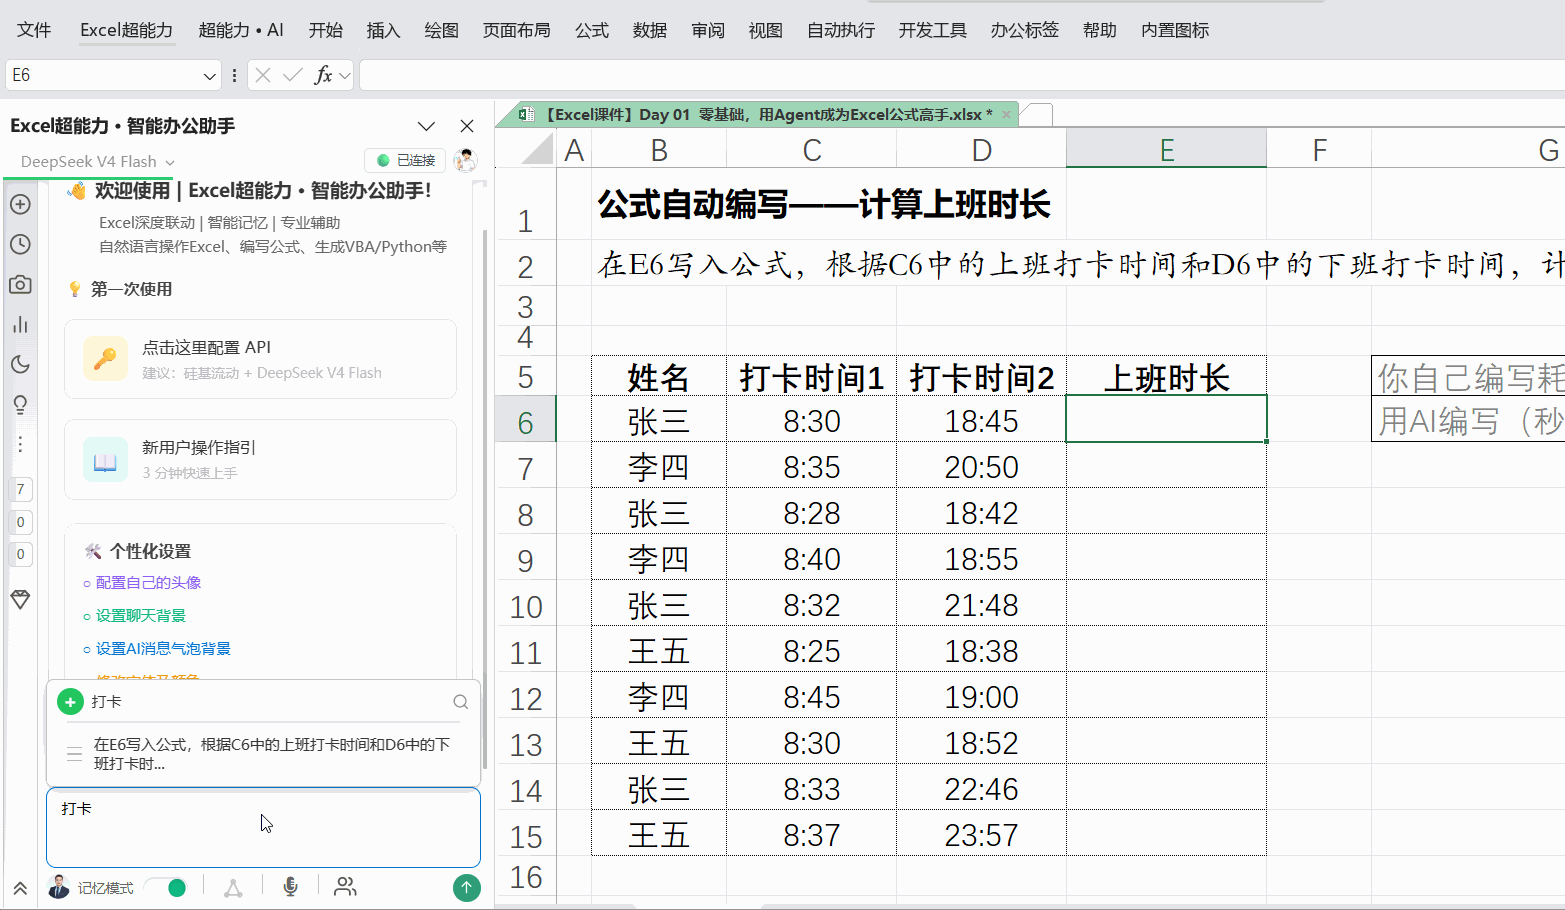Close the Excel超能力 assistant panel
The height and width of the screenshot is (910, 1565).
point(467,126)
